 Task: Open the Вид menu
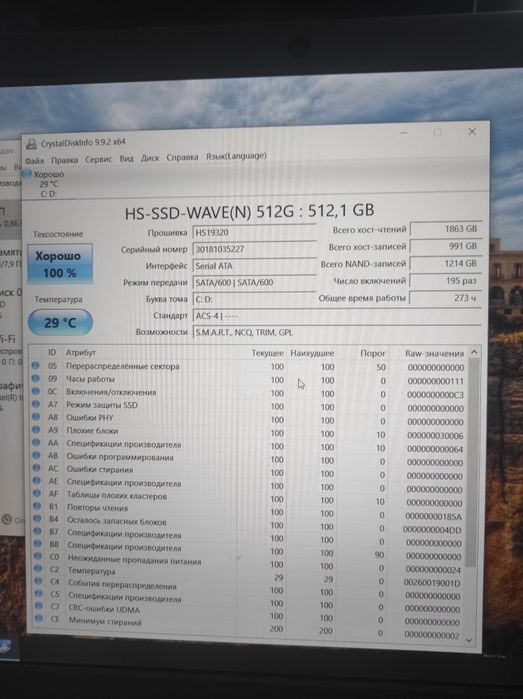pyautogui.click(x=126, y=159)
